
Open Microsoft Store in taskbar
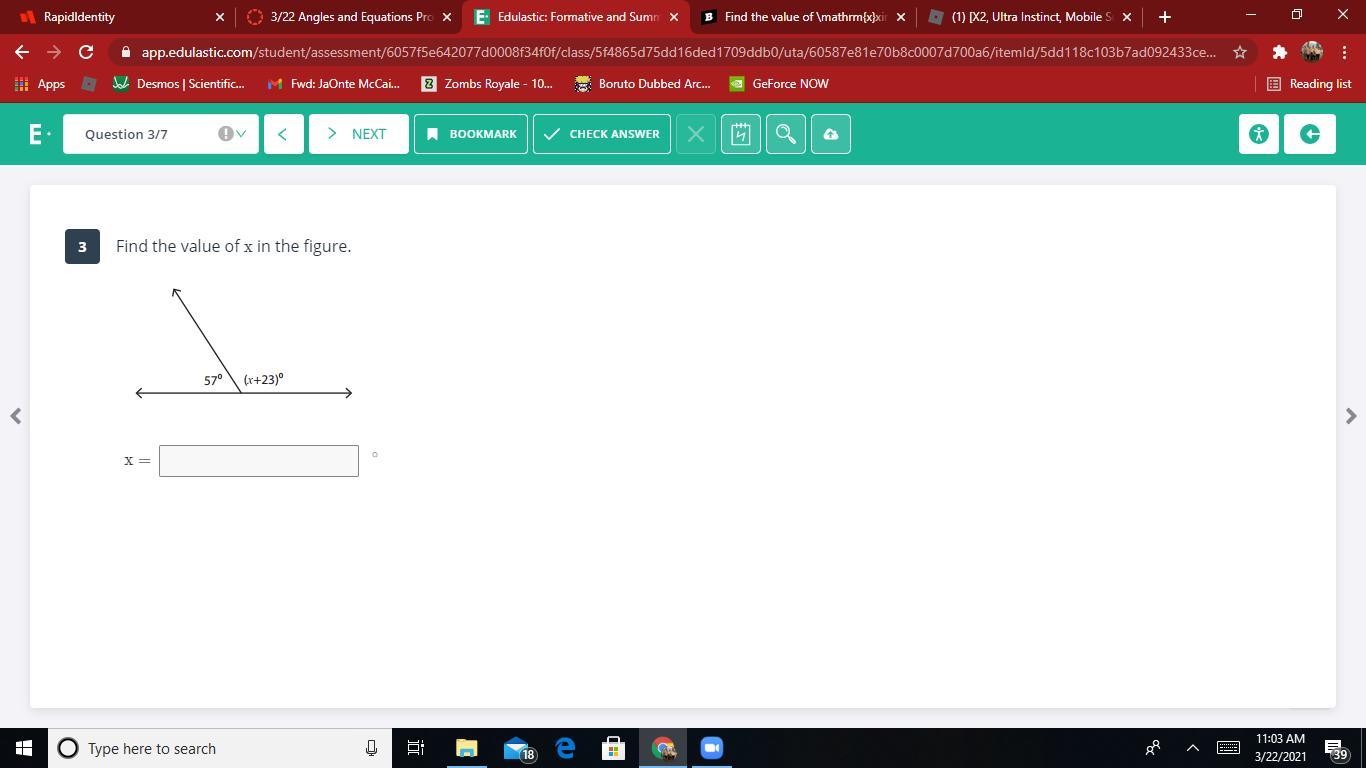coord(613,748)
